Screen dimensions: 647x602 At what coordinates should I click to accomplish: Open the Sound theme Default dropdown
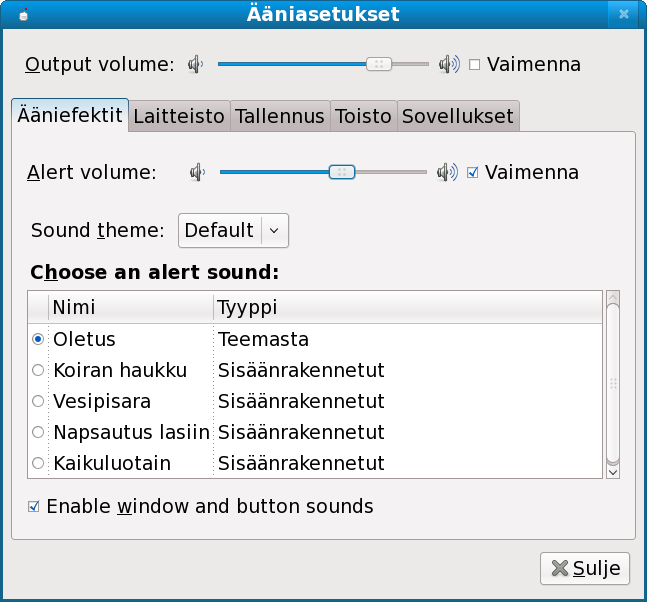(x=233, y=230)
